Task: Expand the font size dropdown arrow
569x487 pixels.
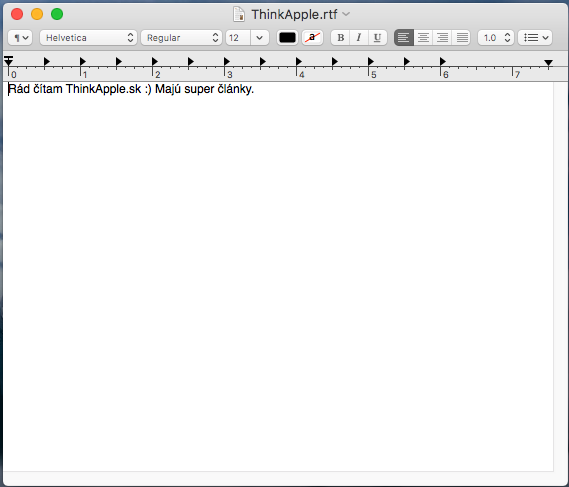Action: pos(259,38)
